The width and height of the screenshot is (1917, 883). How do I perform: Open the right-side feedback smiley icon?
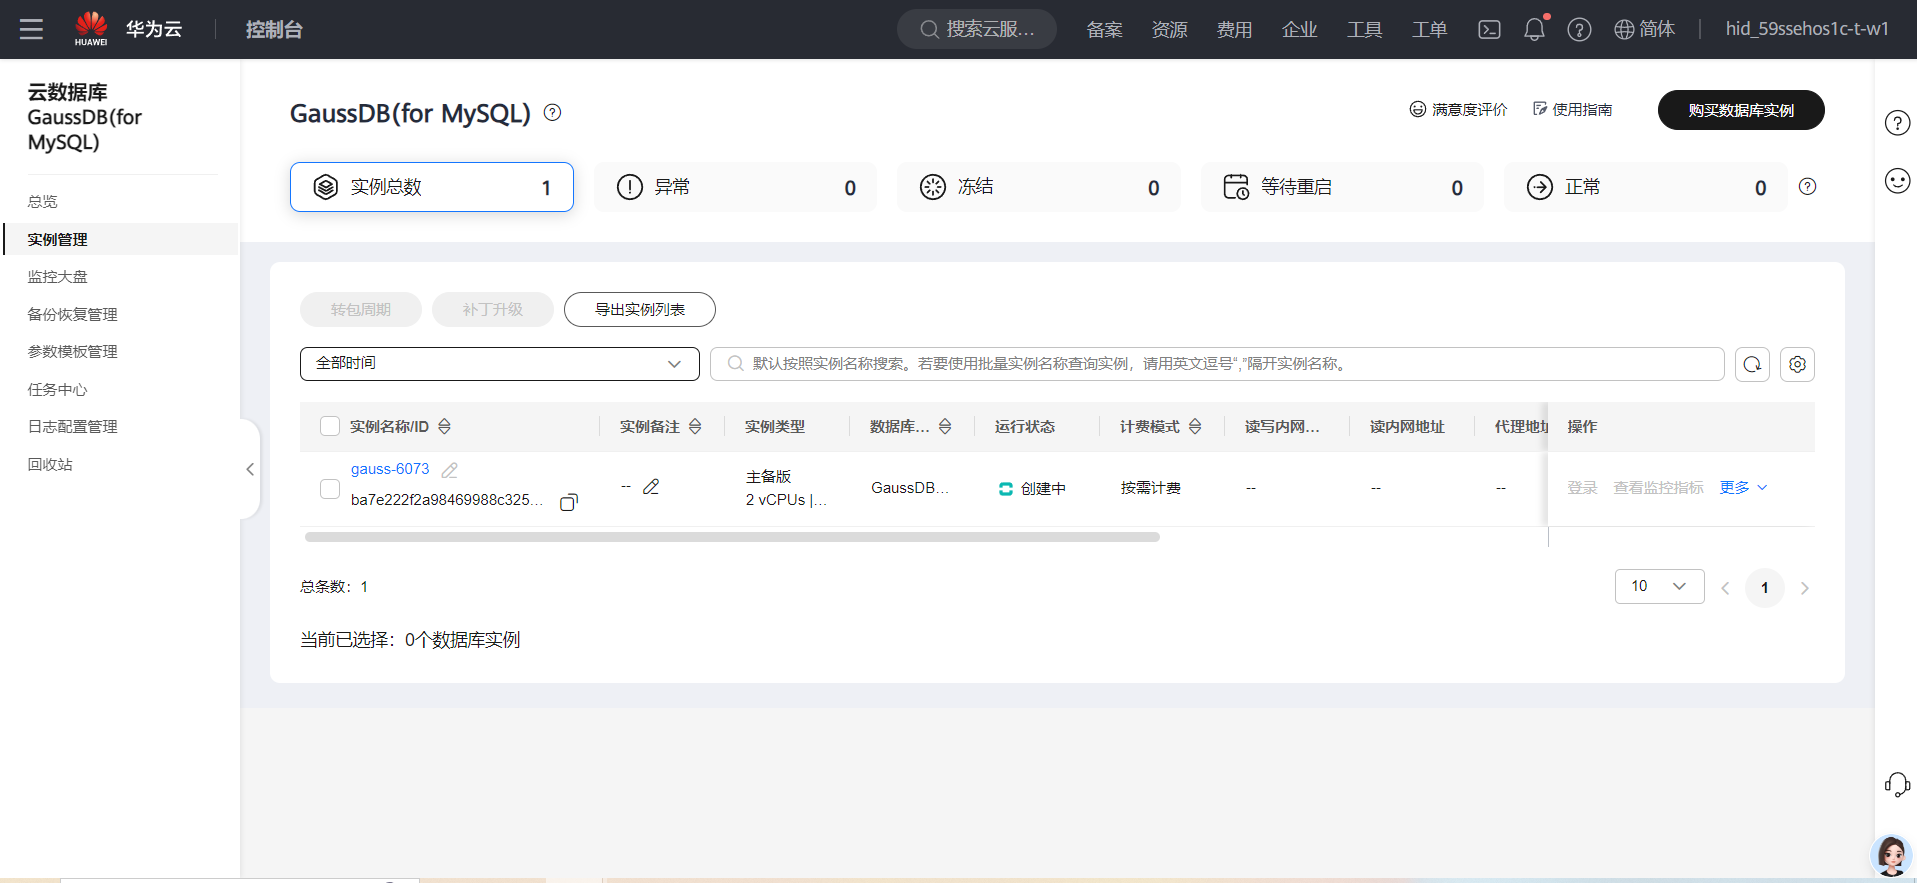coord(1897,181)
